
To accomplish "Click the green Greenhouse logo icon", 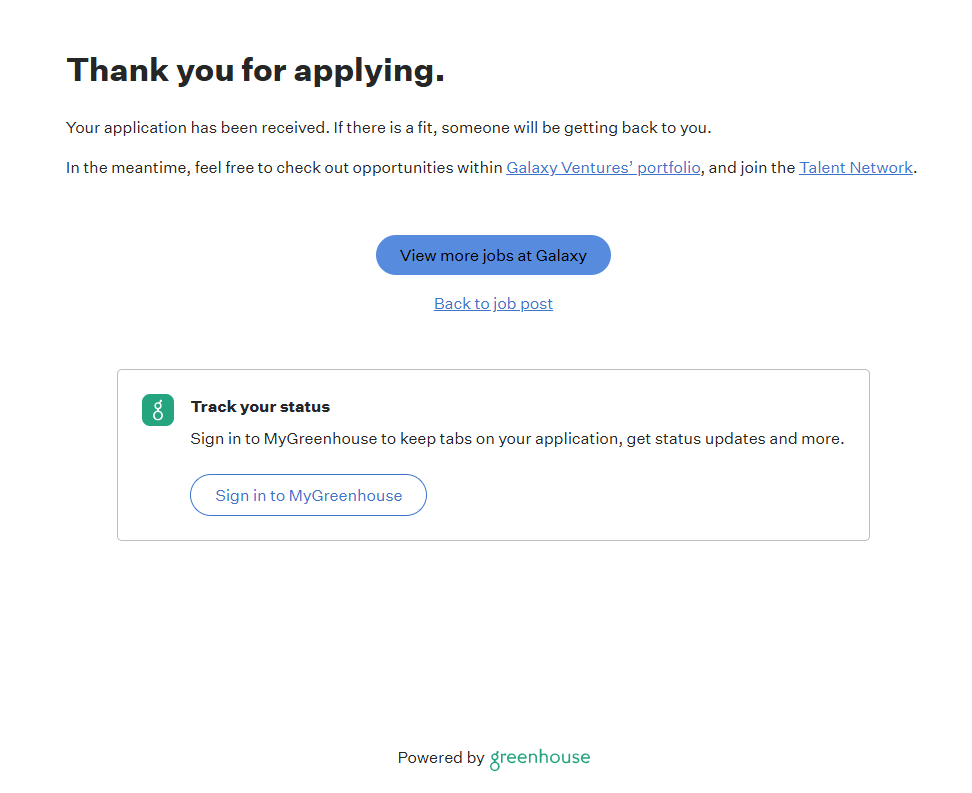I will coord(158,410).
